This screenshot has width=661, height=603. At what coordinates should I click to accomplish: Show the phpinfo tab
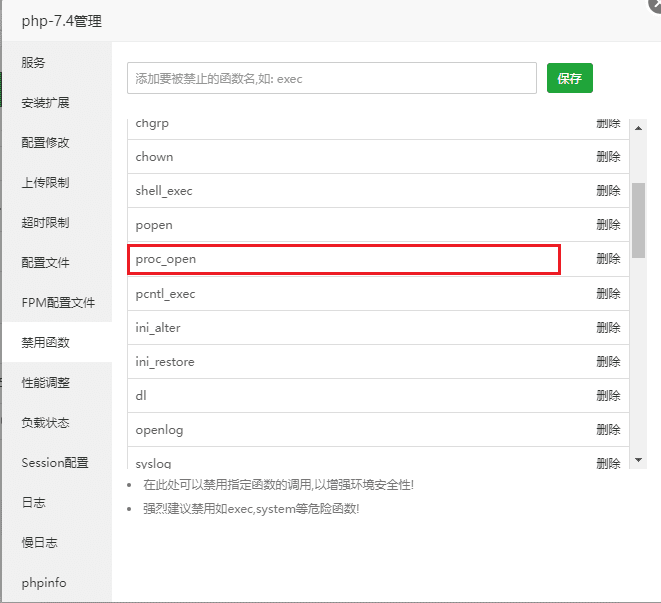(x=44, y=582)
